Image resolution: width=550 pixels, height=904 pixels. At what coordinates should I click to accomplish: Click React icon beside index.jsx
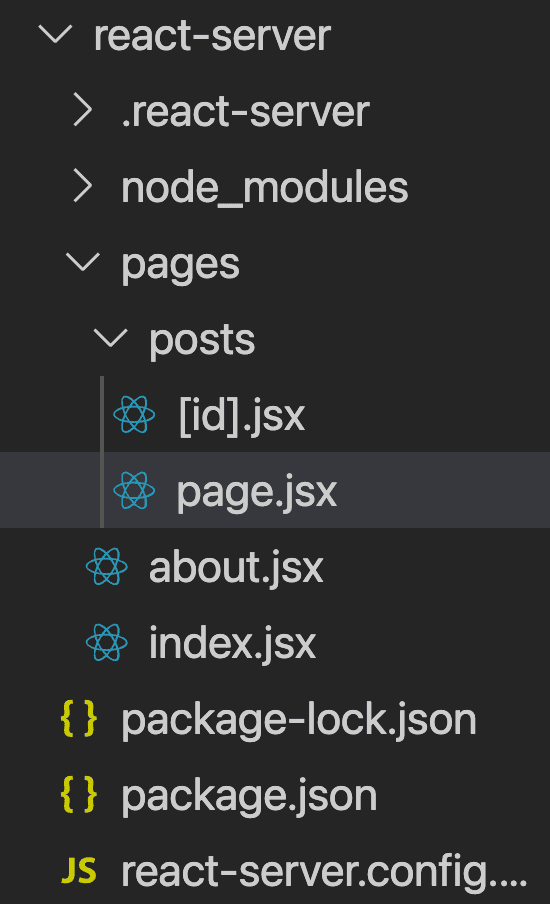click(x=106, y=642)
